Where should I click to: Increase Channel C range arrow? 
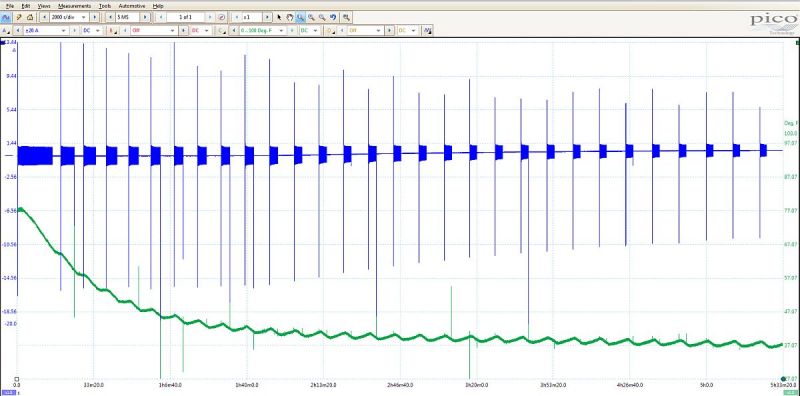pyautogui.click(x=292, y=31)
